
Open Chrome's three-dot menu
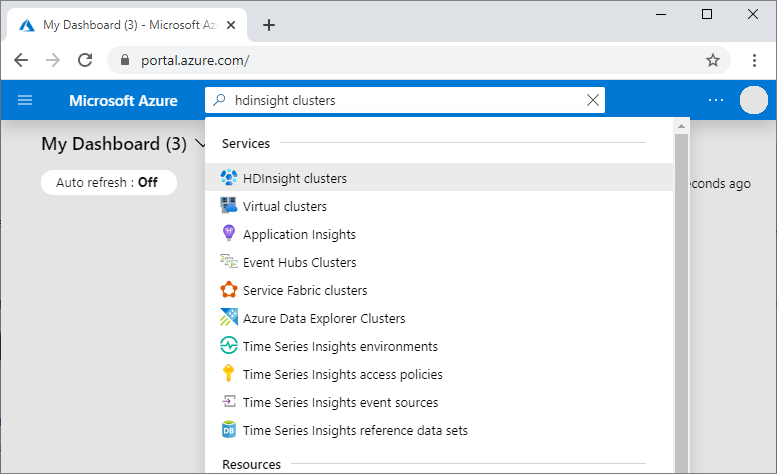pos(755,60)
